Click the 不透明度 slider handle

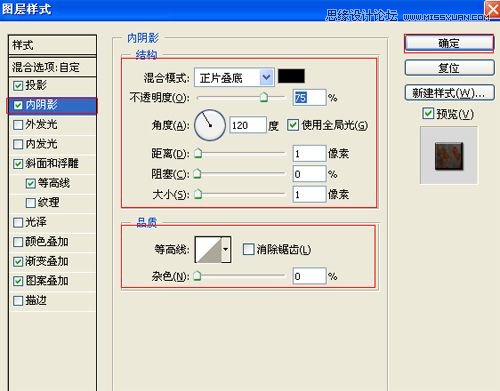point(264,97)
